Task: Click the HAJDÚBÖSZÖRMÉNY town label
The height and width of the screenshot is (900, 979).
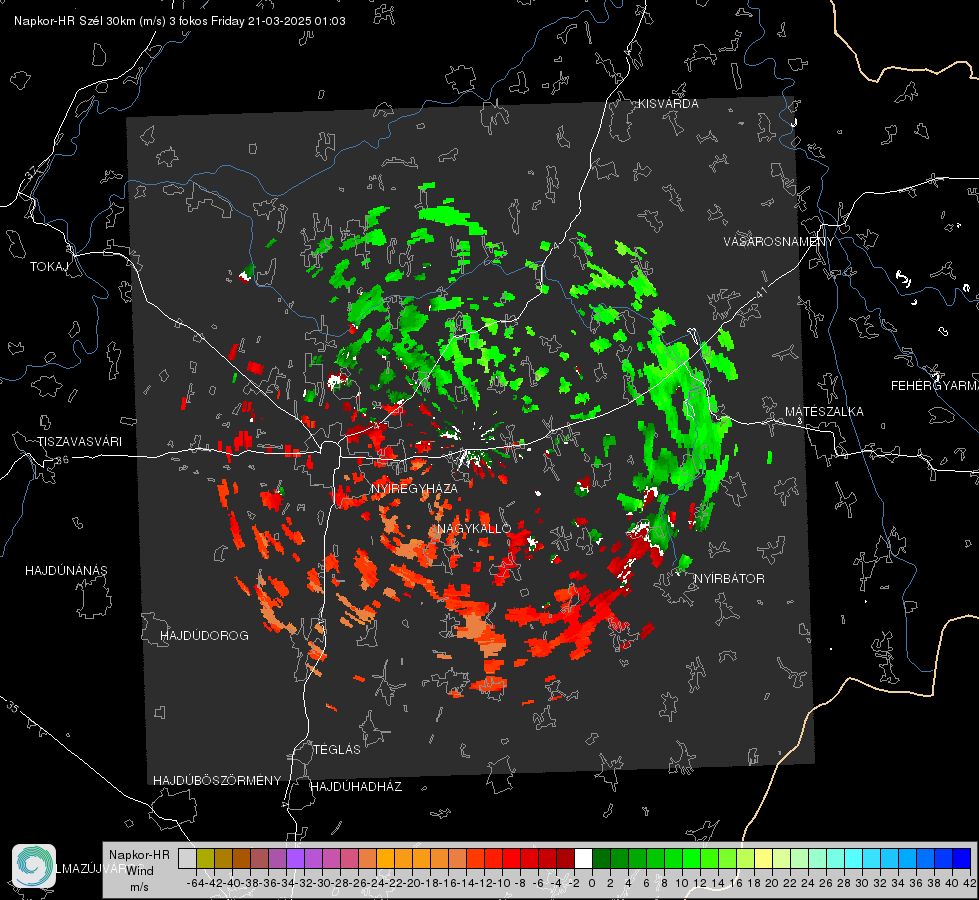Action: tap(217, 781)
